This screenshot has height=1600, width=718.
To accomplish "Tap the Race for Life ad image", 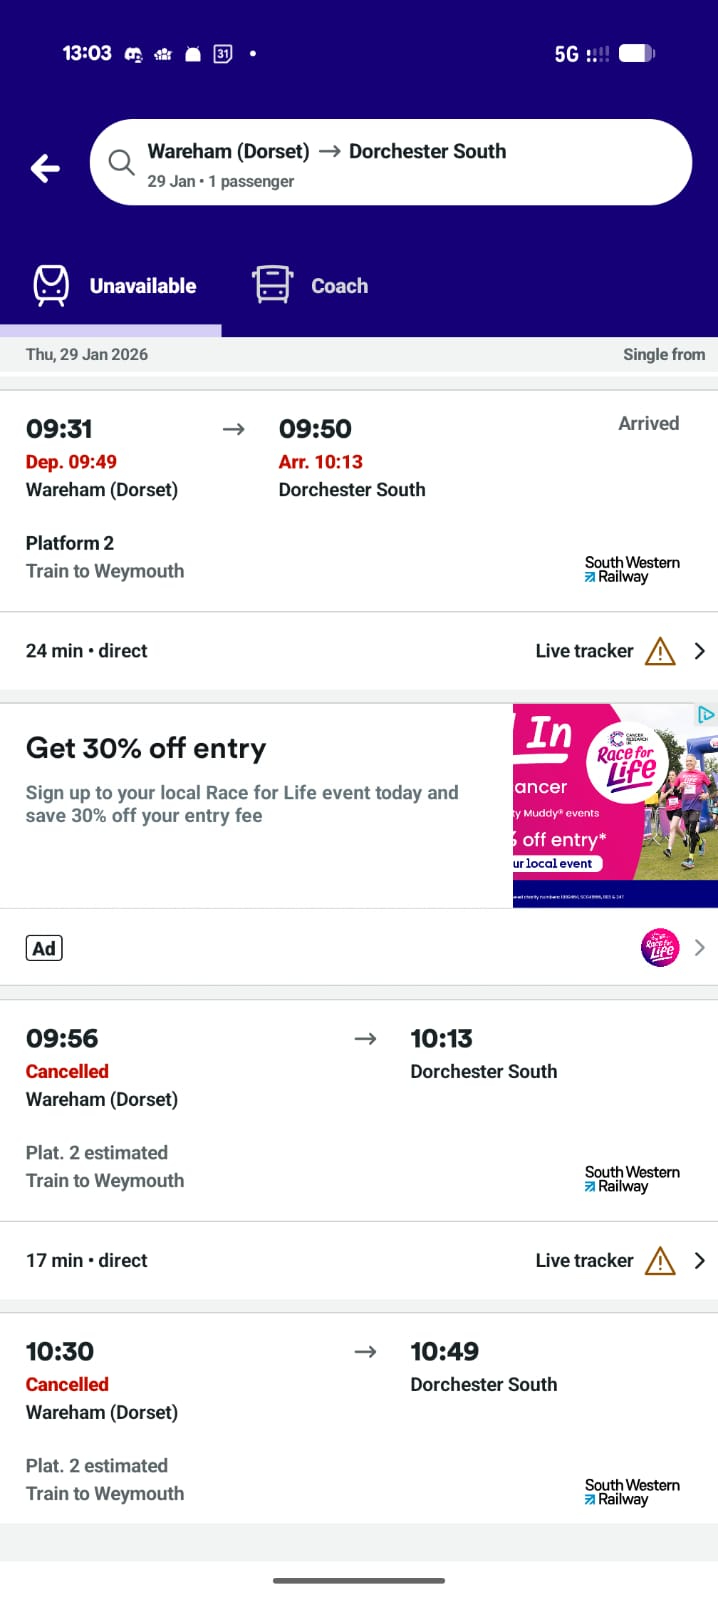I will point(614,805).
